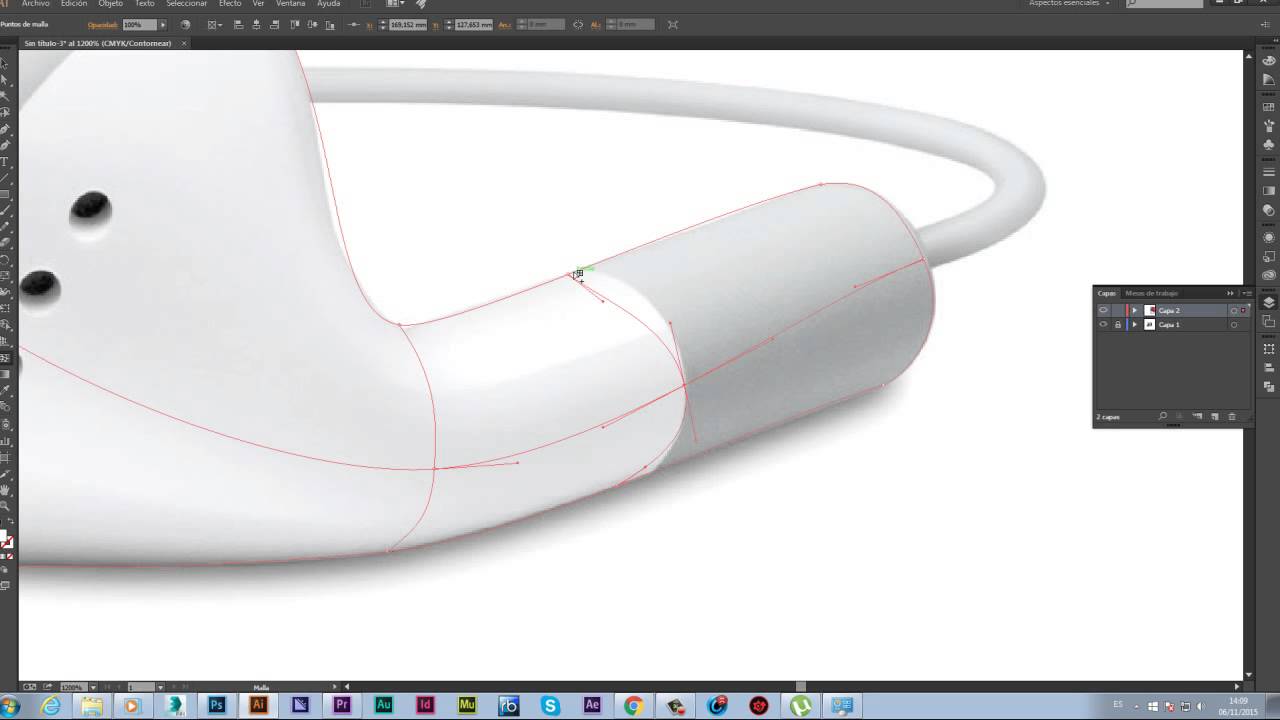Collapse the Capas panel with double arrows
The height and width of the screenshot is (720, 1280).
1231,293
